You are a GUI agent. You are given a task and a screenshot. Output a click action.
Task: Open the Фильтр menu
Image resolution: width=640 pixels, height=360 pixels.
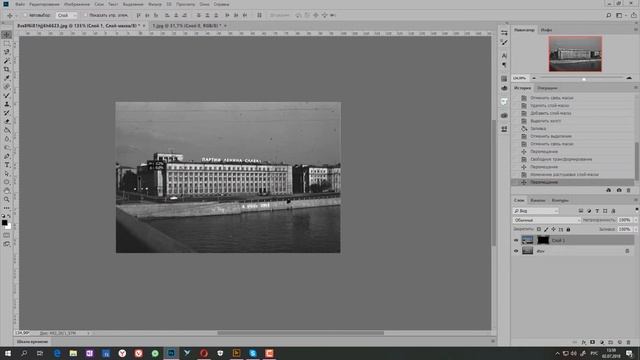[155, 4]
